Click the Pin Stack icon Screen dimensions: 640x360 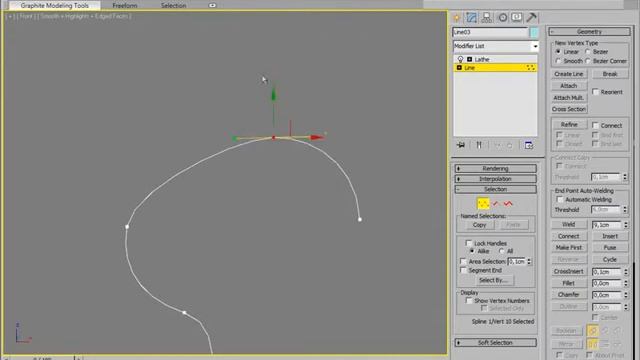[461, 145]
